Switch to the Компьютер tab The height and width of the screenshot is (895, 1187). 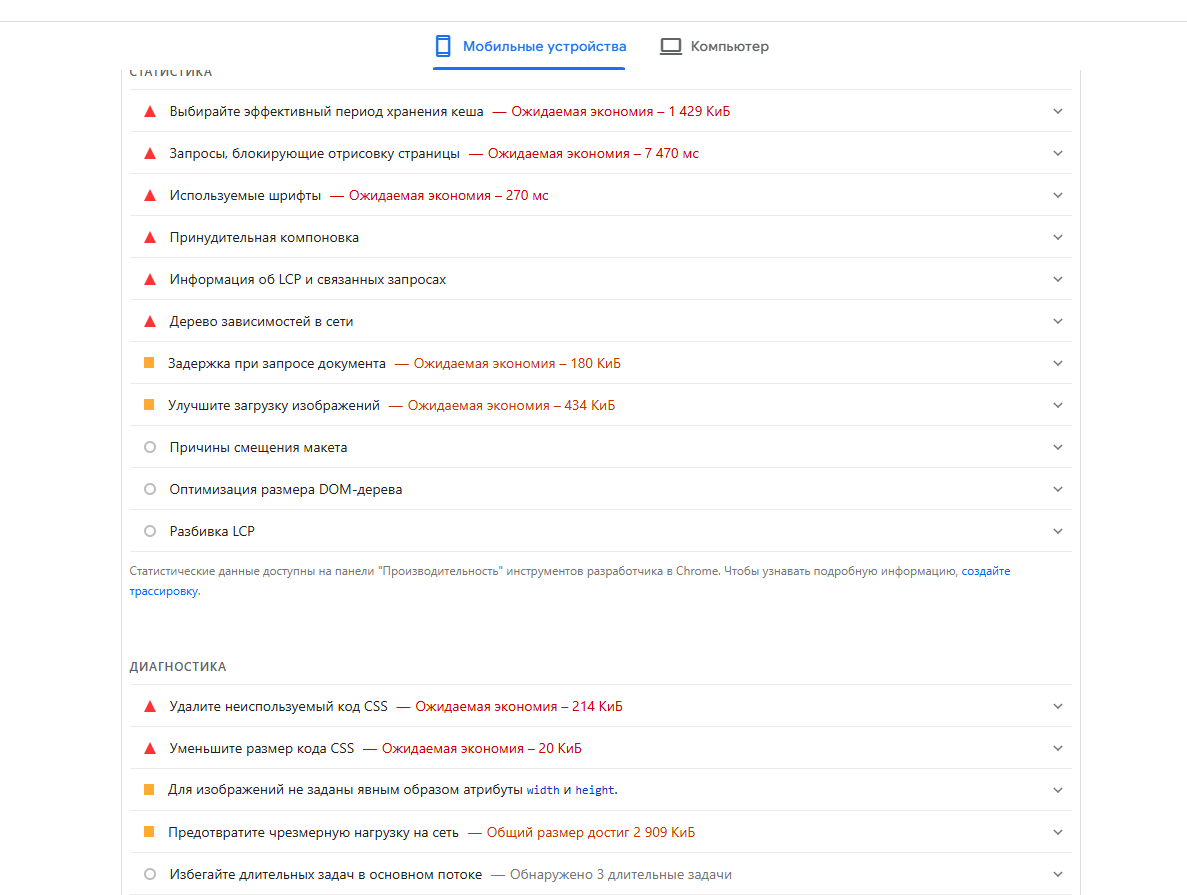[714, 46]
